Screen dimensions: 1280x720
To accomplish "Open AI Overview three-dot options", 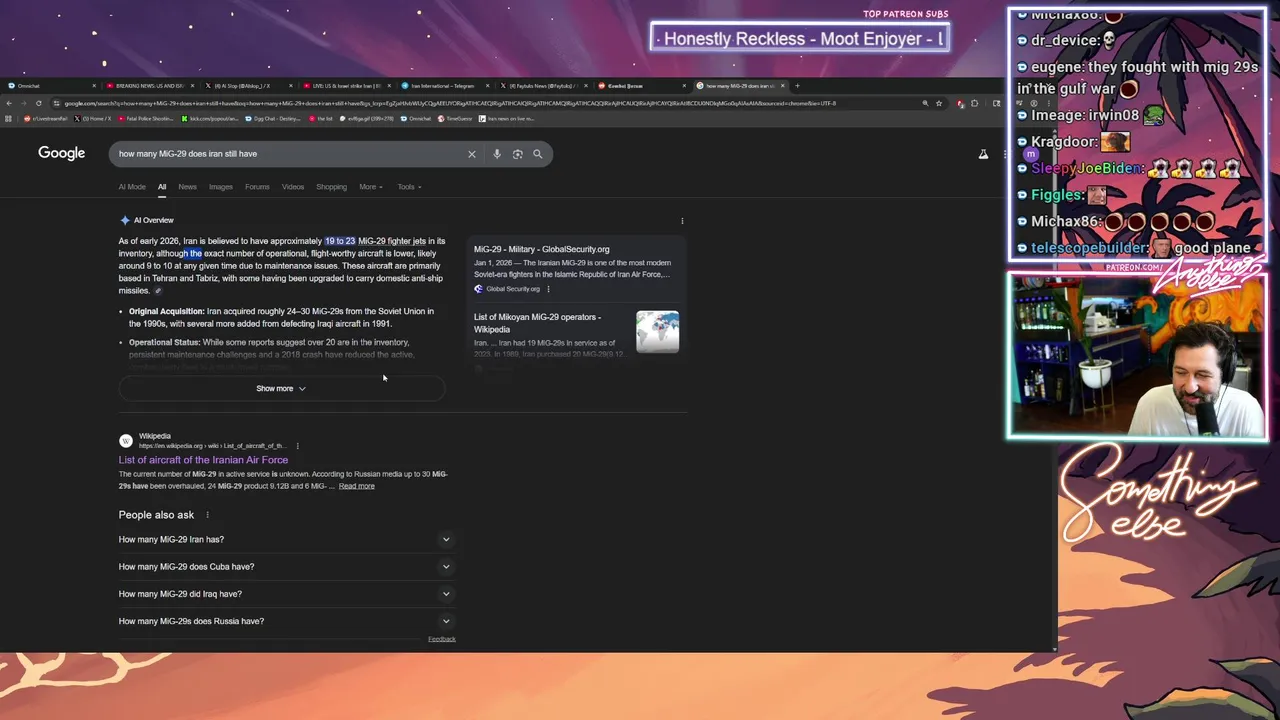I will (682, 221).
